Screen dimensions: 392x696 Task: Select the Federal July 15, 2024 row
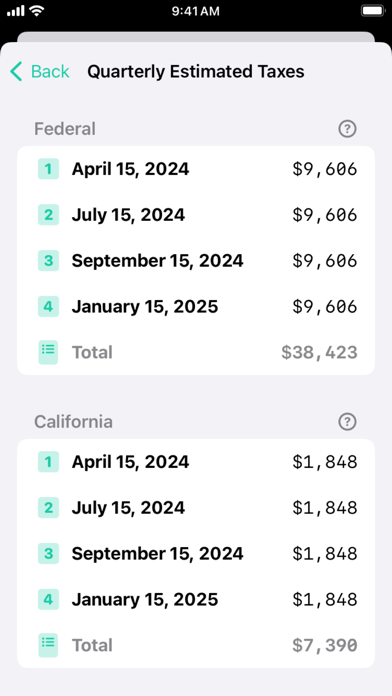pyautogui.click(x=196, y=215)
